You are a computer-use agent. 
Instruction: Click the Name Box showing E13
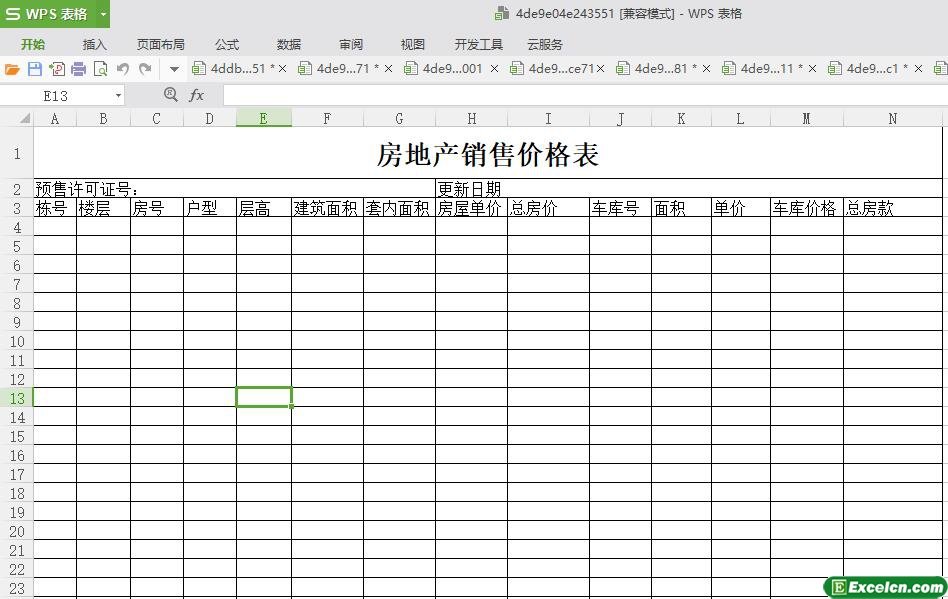[x=56, y=96]
